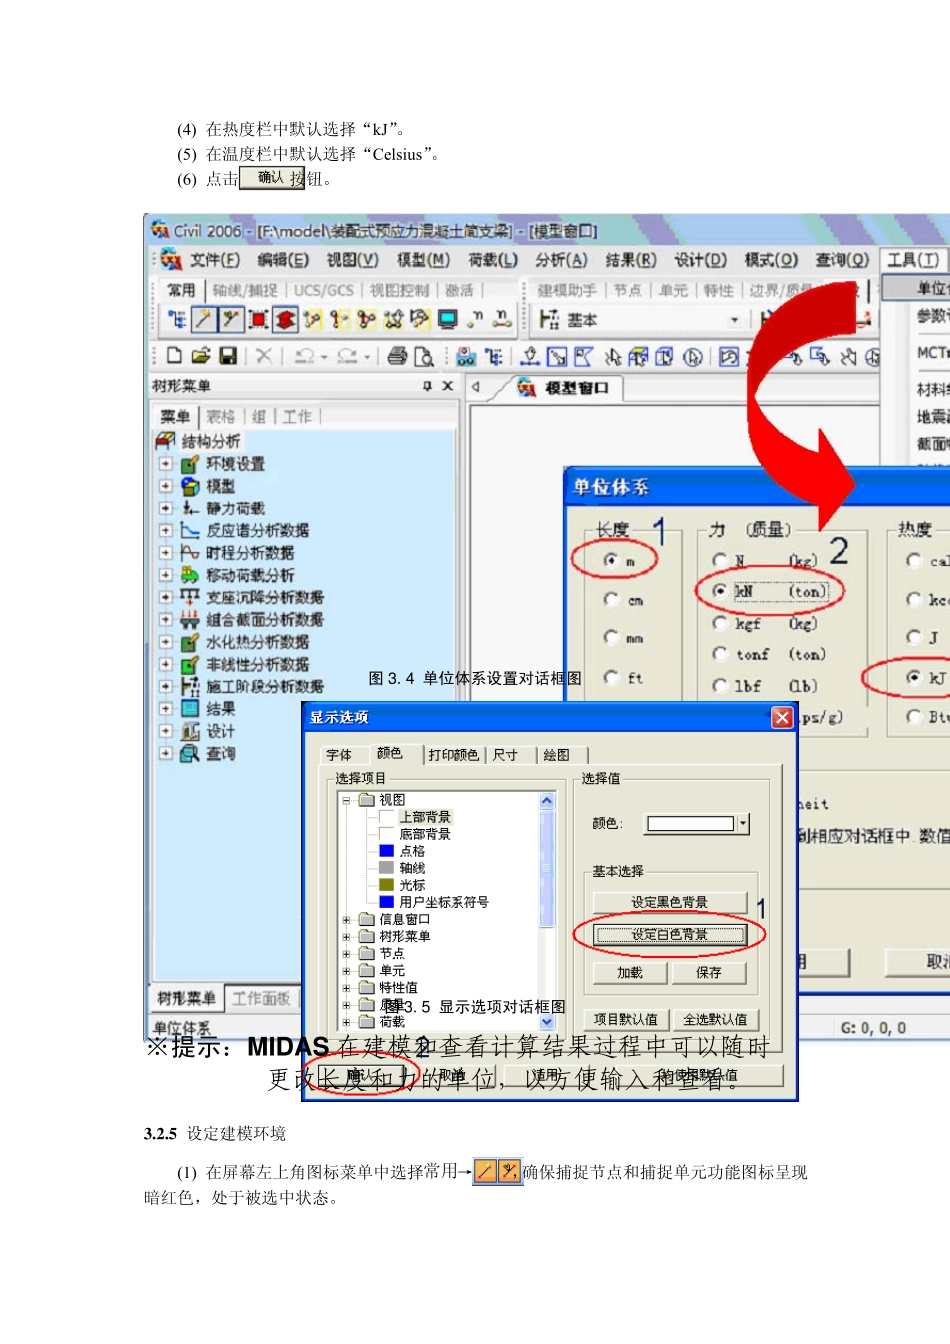Screen dimensions: 950x1344
Task: Toggle the element snap icon
Action: [x=231, y=320]
